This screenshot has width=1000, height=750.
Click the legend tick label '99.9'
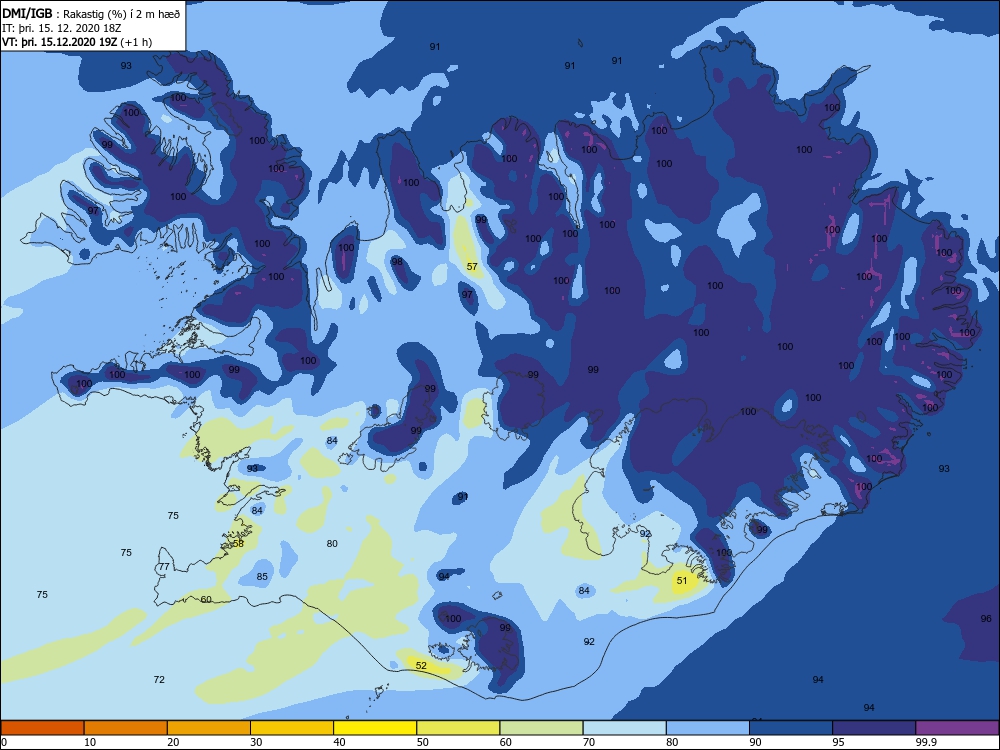click(x=926, y=742)
